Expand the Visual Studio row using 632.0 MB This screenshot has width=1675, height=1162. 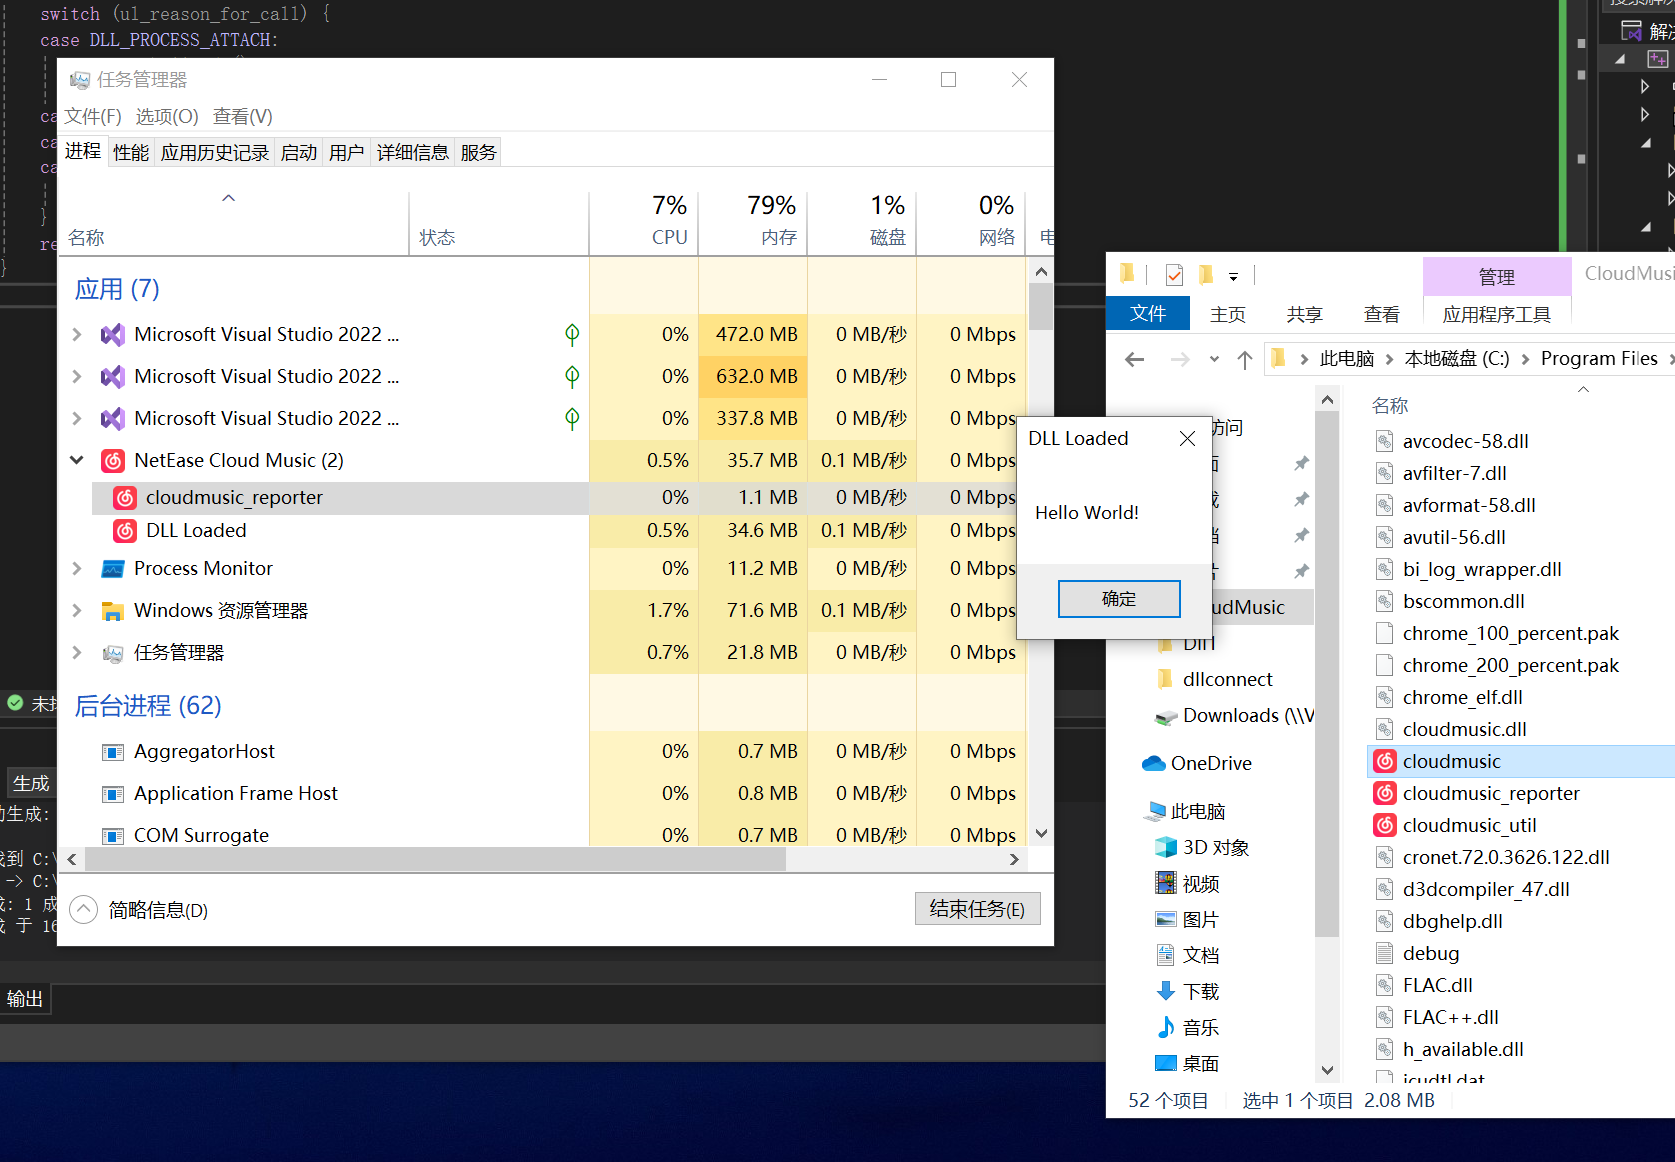point(77,376)
